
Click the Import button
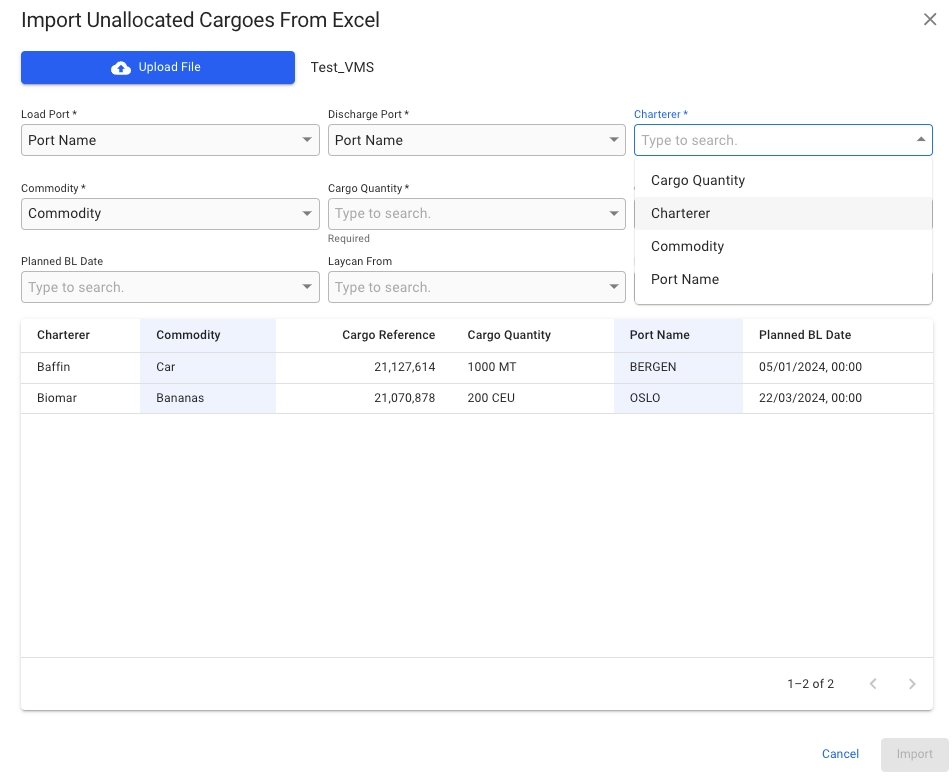(914, 754)
